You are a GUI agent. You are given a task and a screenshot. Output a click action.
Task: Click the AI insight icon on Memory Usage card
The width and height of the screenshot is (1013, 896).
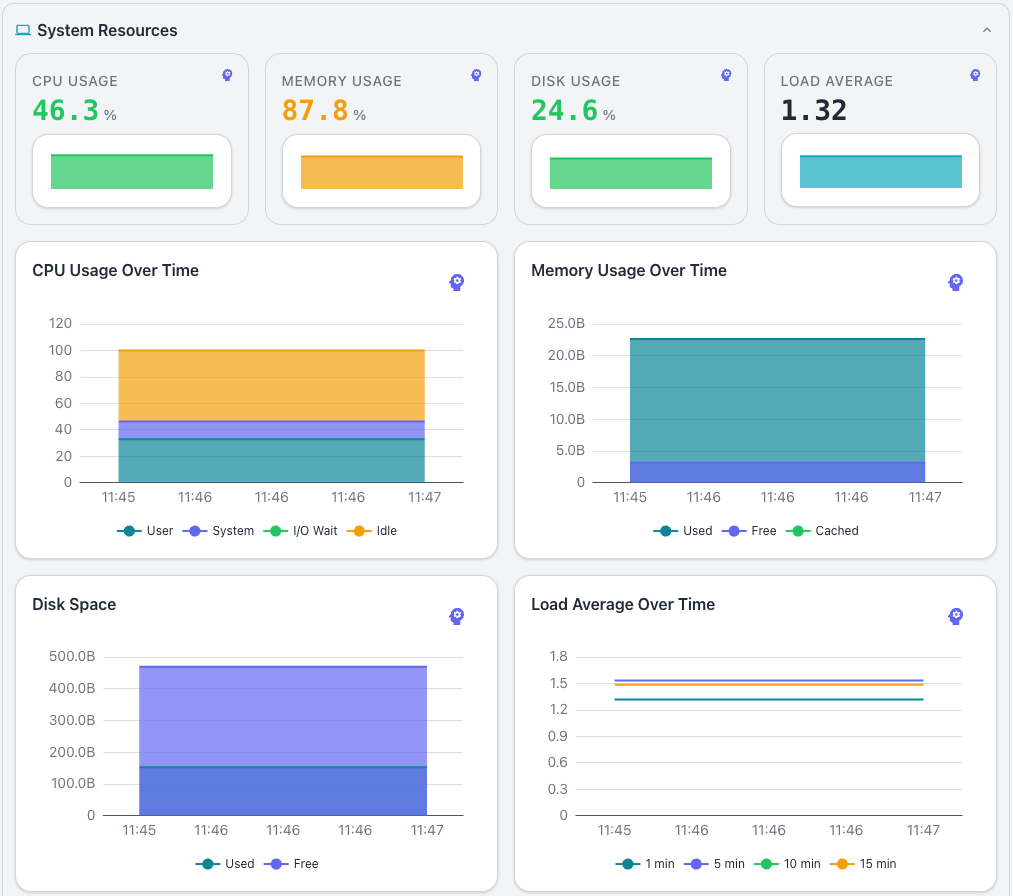[x=476, y=75]
